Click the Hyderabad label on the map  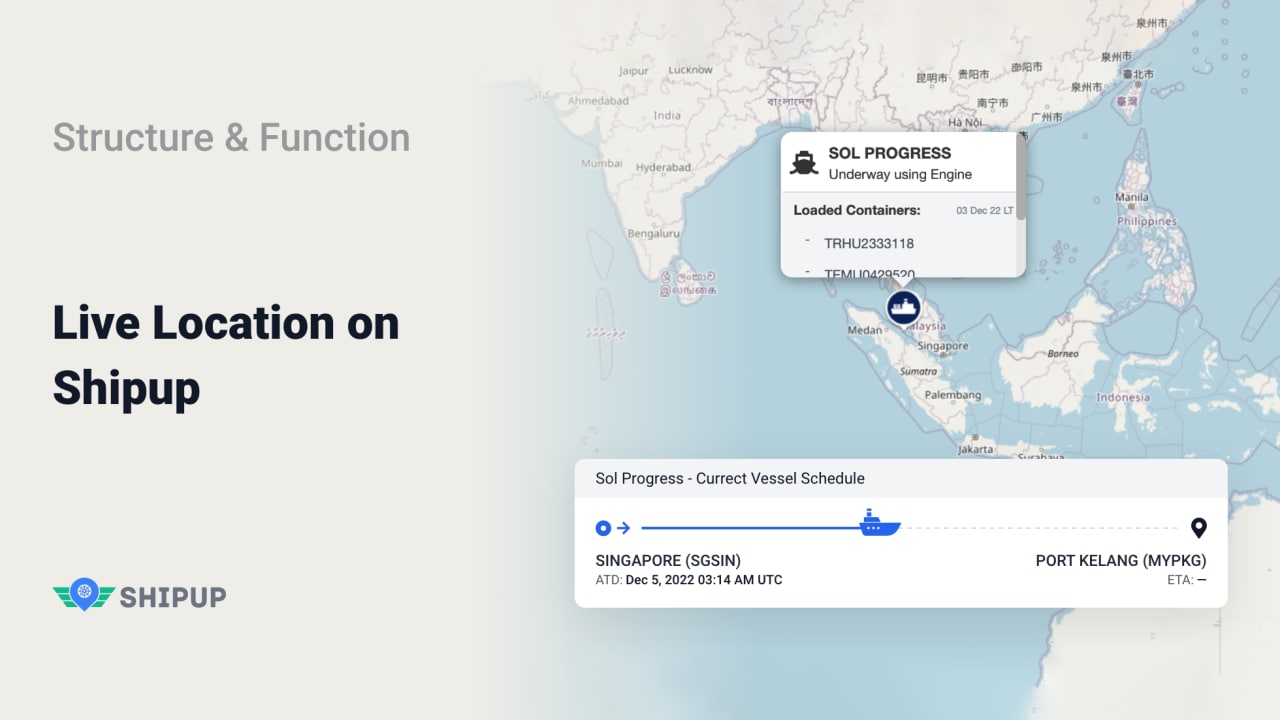click(663, 167)
